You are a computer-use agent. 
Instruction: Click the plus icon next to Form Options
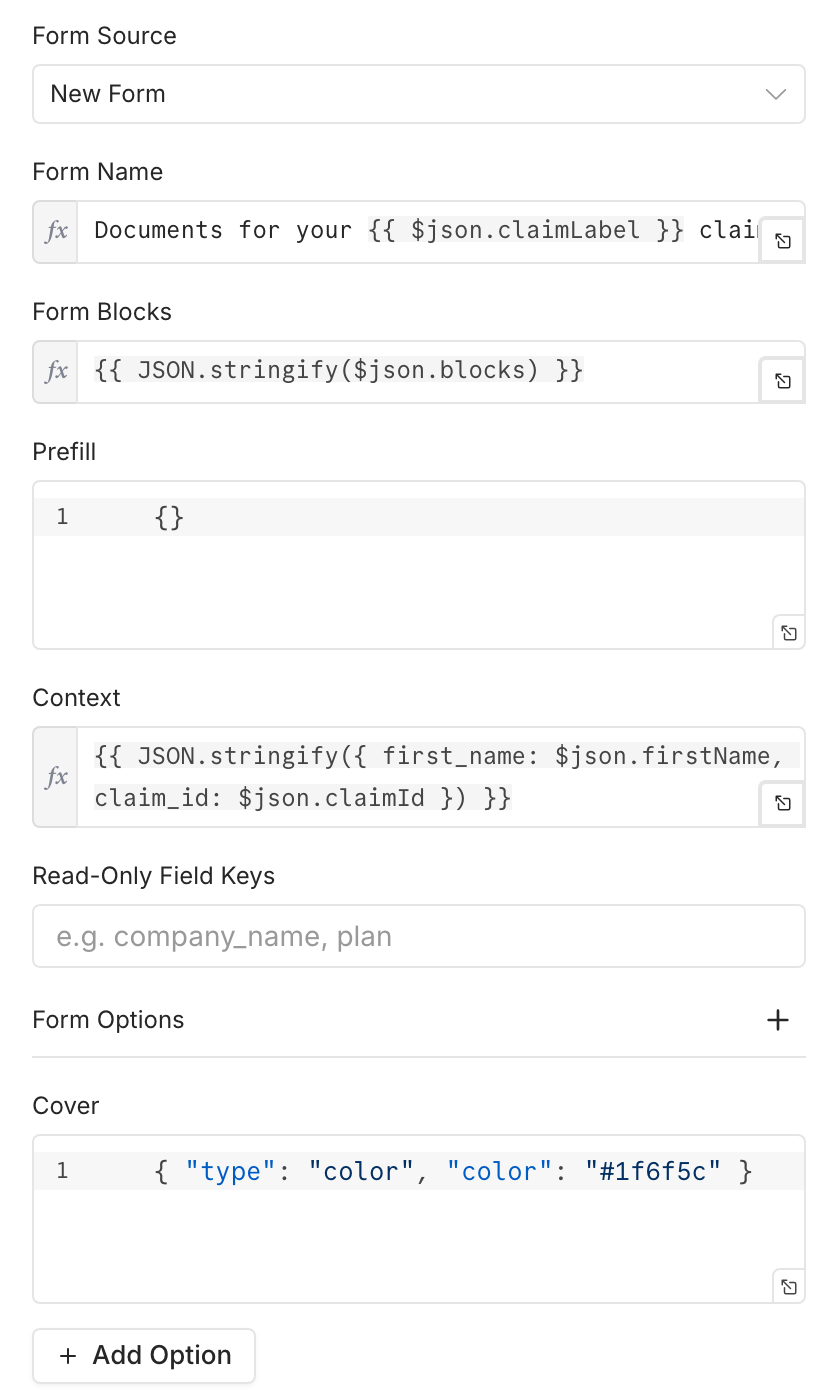coord(777,1020)
